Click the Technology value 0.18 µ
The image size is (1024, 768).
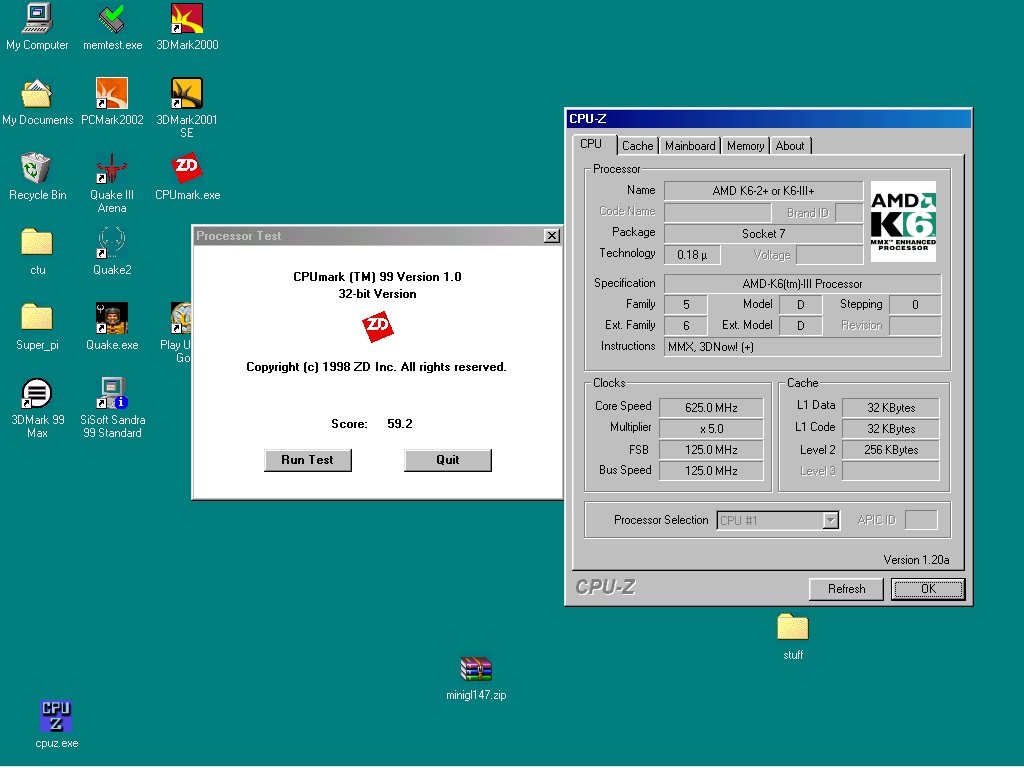click(692, 255)
